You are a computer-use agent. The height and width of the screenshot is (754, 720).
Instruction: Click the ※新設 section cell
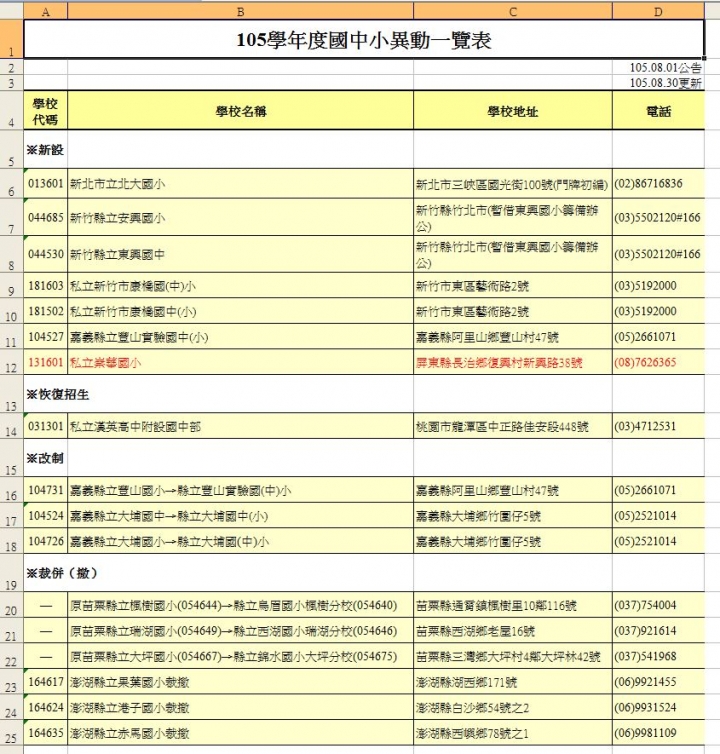point(46,150)
